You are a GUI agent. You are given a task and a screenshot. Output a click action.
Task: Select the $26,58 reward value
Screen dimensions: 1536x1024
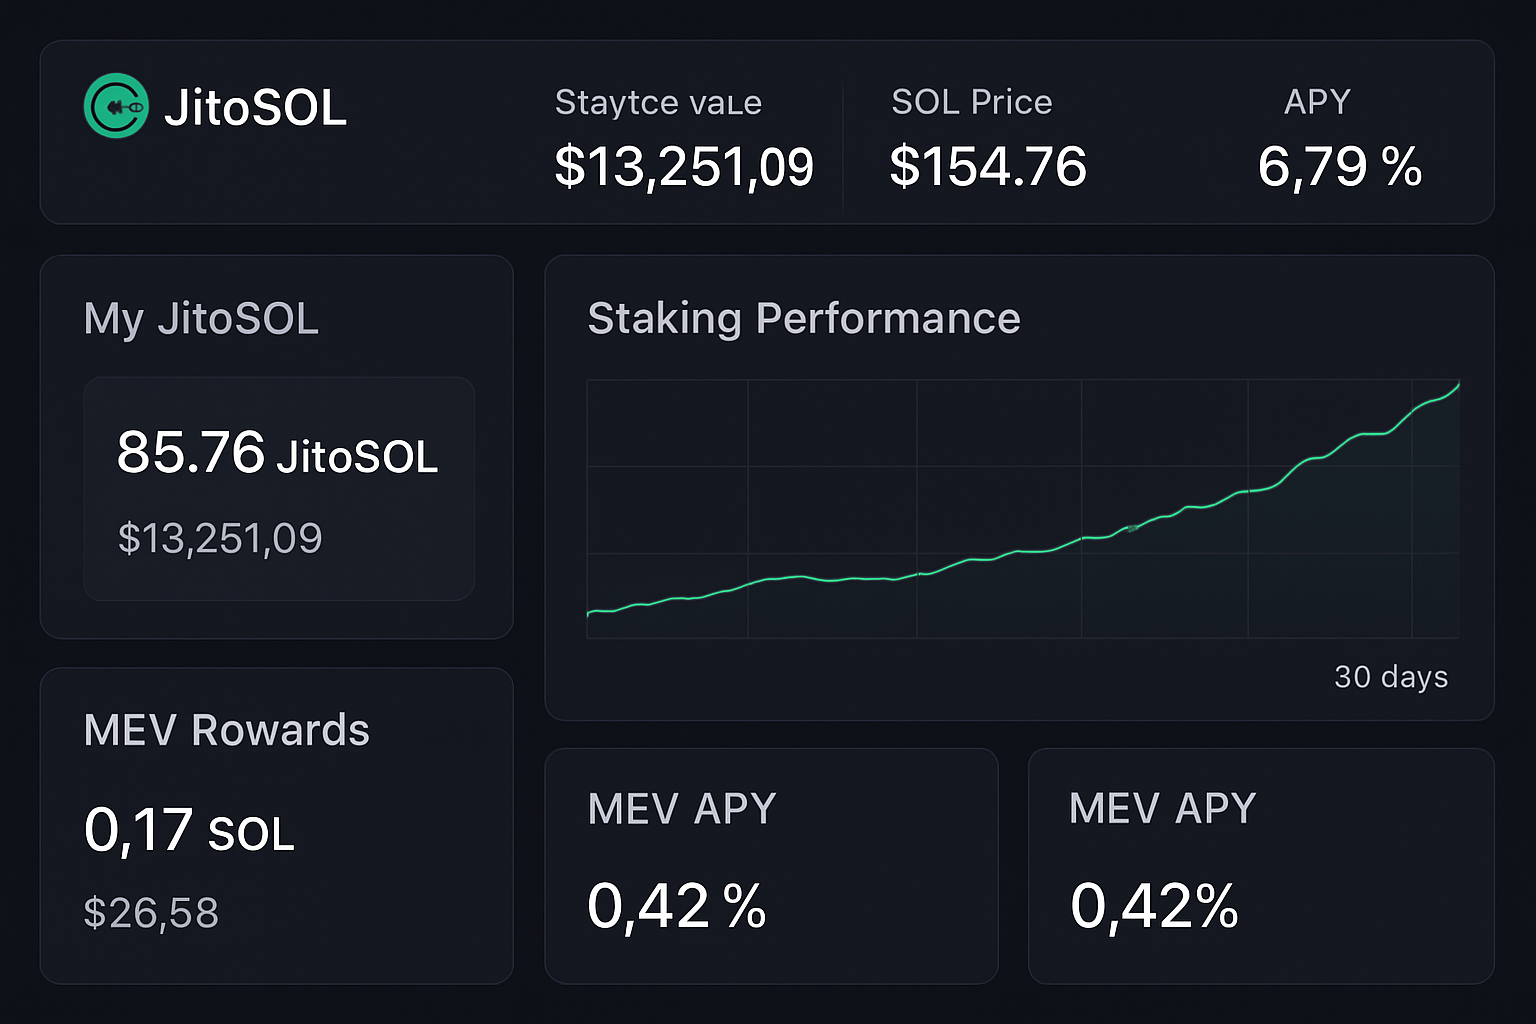tap(151, 911)
